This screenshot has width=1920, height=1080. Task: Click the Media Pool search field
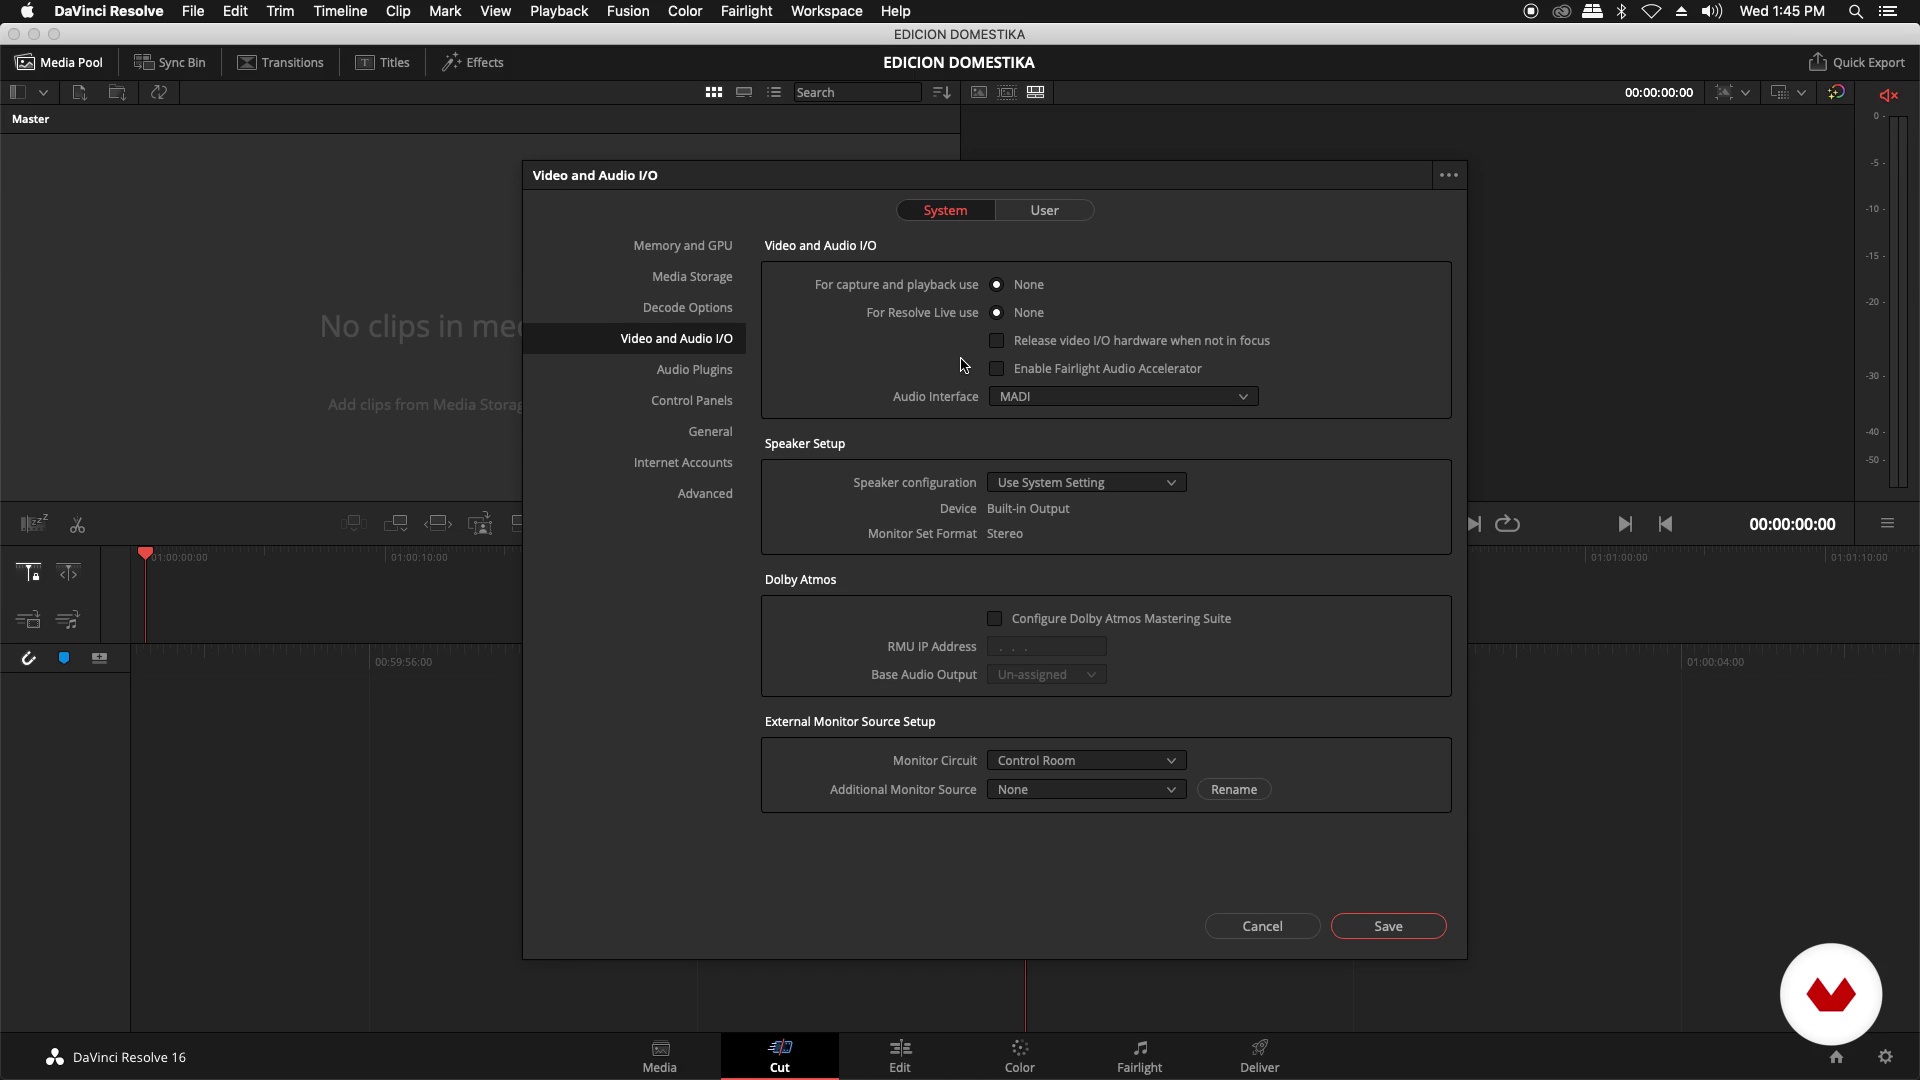857,92
